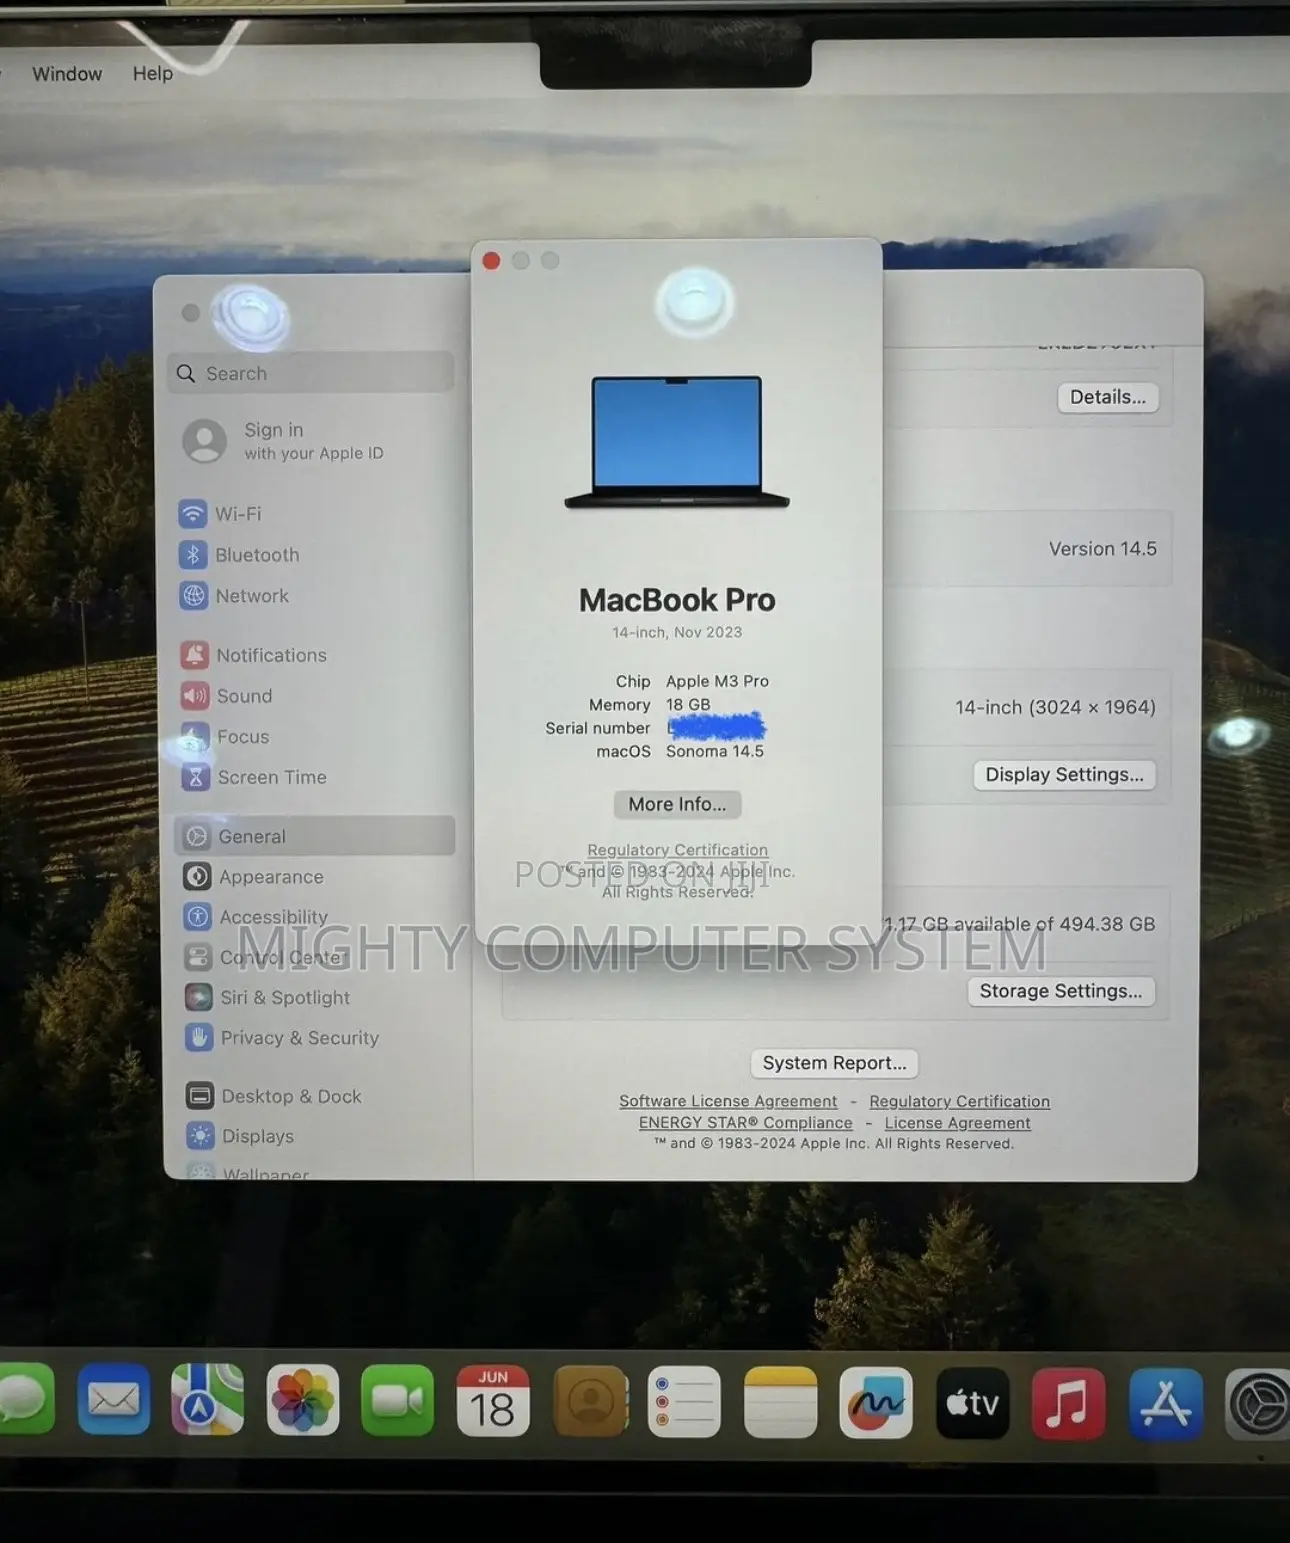Open ENERGY STAR Compliance link

[746, 1123]
